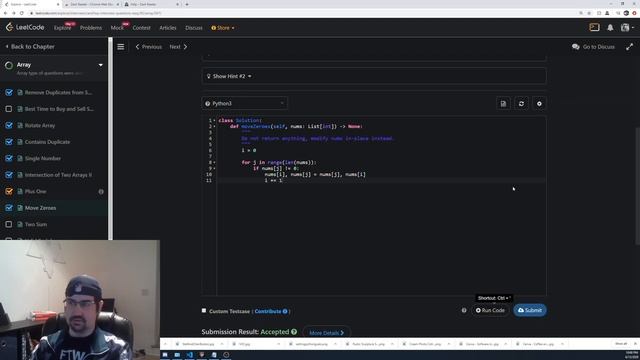
Task: Click the info icon on Plus One row
Action: tap(101, 191)
